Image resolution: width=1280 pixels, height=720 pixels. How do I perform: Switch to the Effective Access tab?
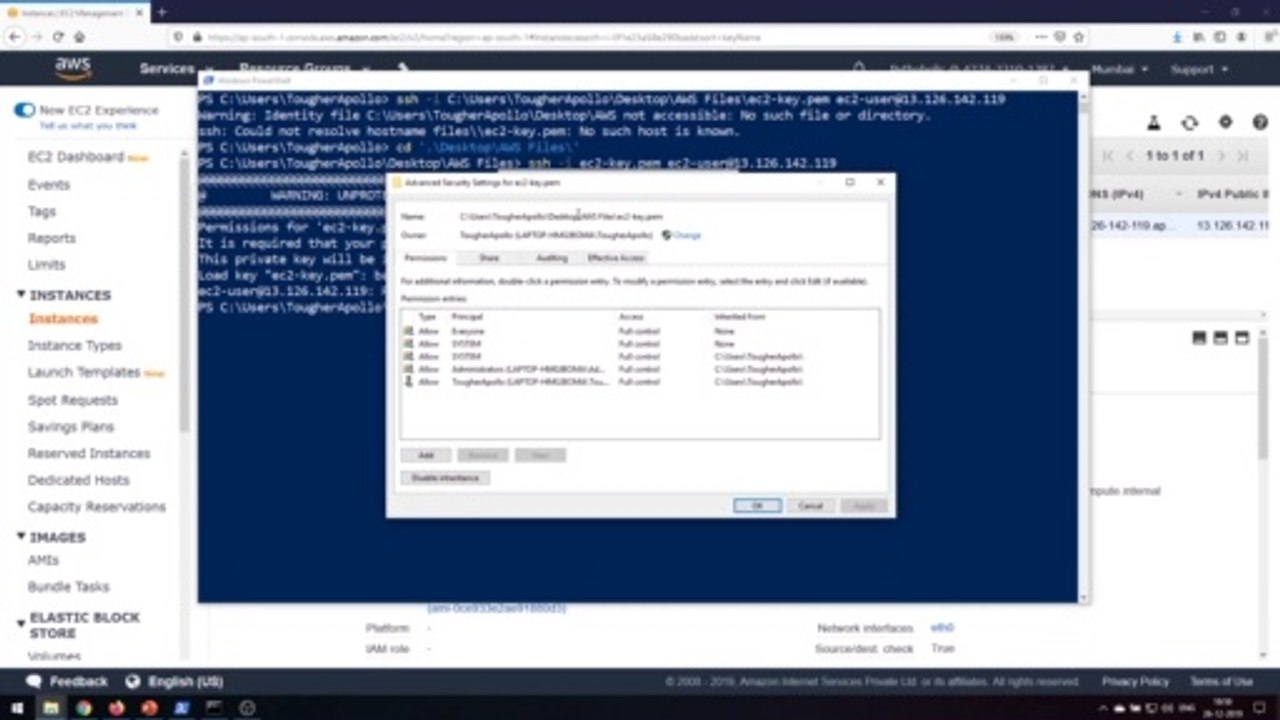click(x=616, y=258)
